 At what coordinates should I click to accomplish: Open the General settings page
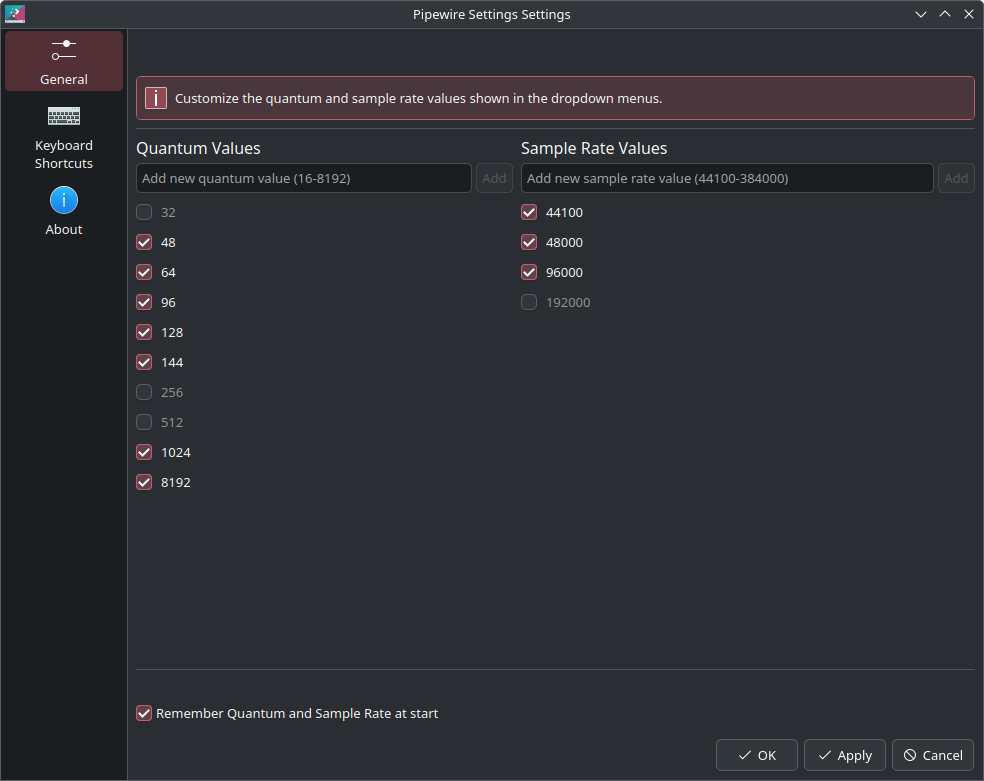[x=63, y=61]
